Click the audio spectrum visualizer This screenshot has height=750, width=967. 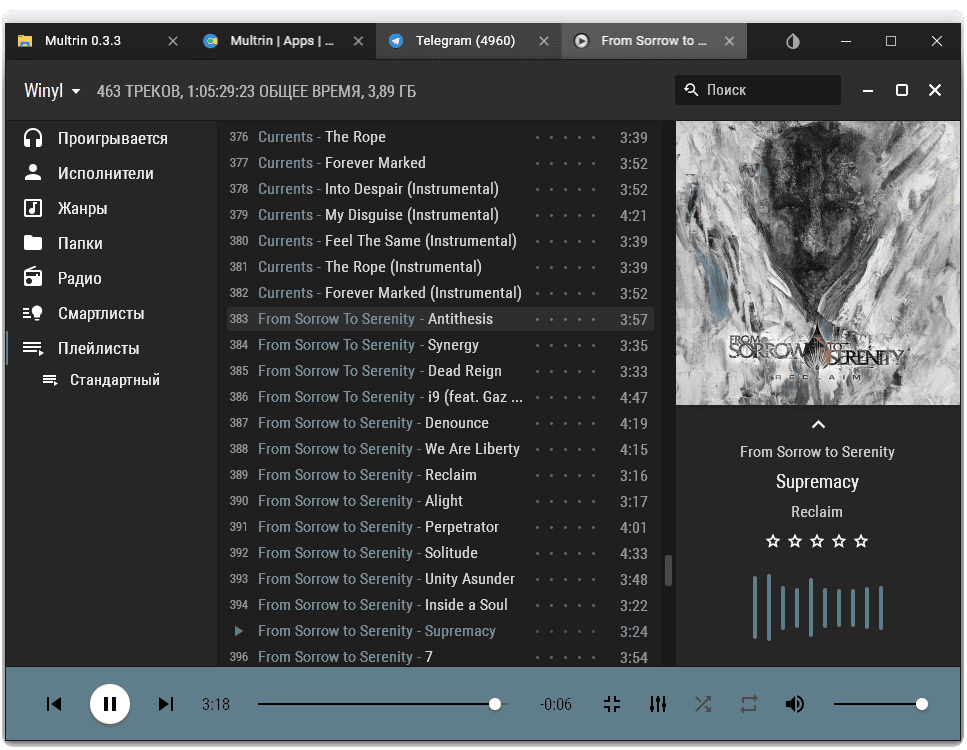tap(818, 607)
